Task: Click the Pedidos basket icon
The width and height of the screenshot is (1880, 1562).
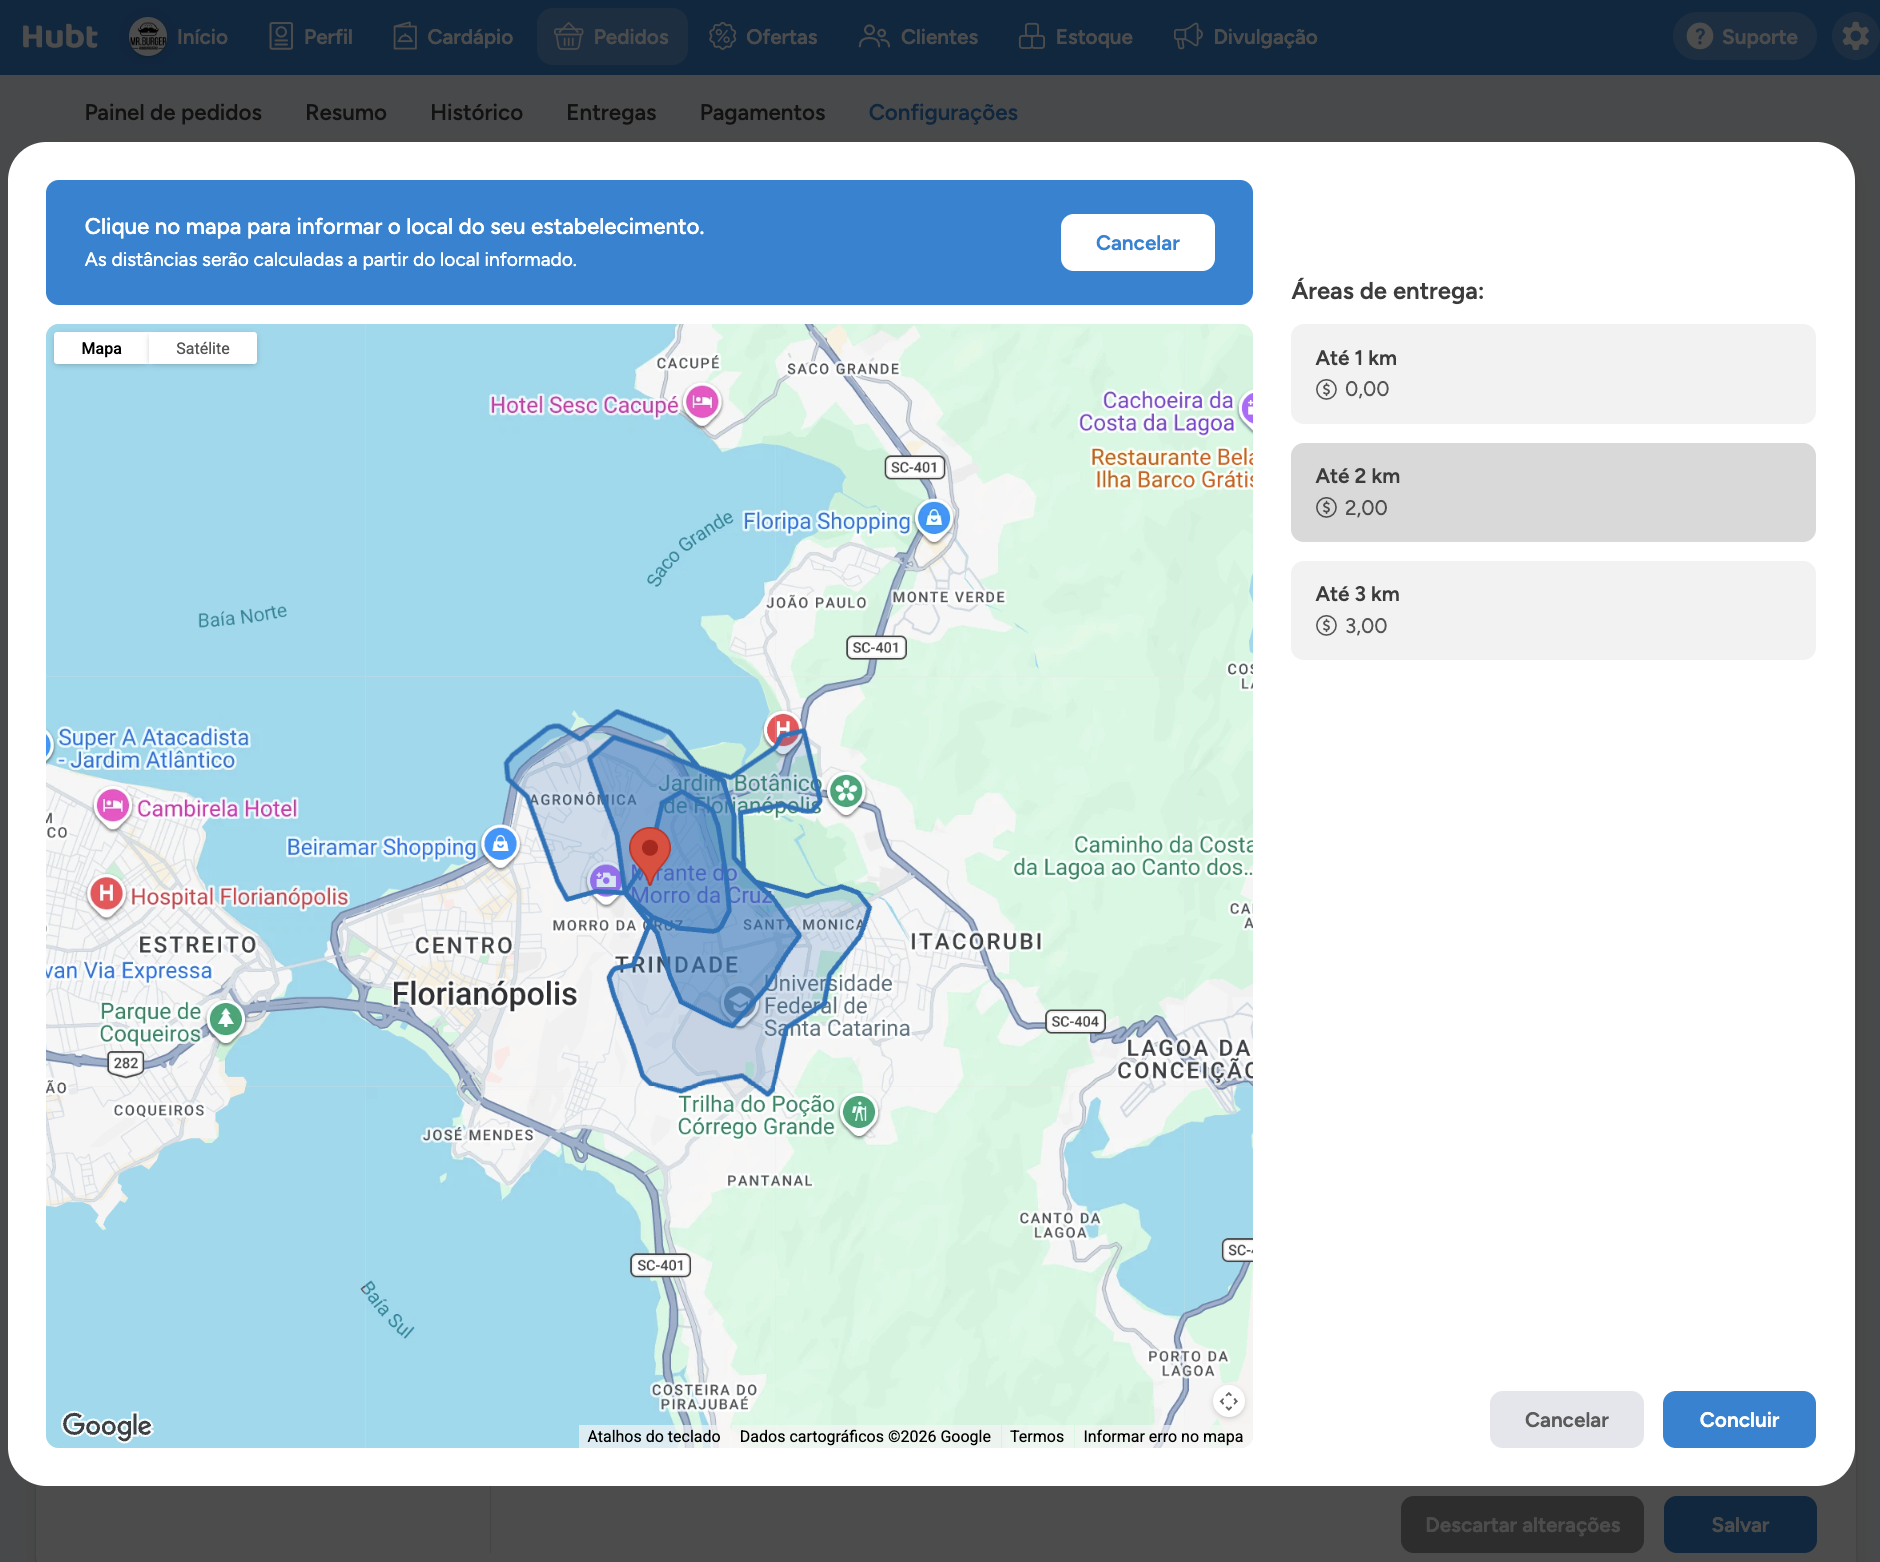Action: 569,37
